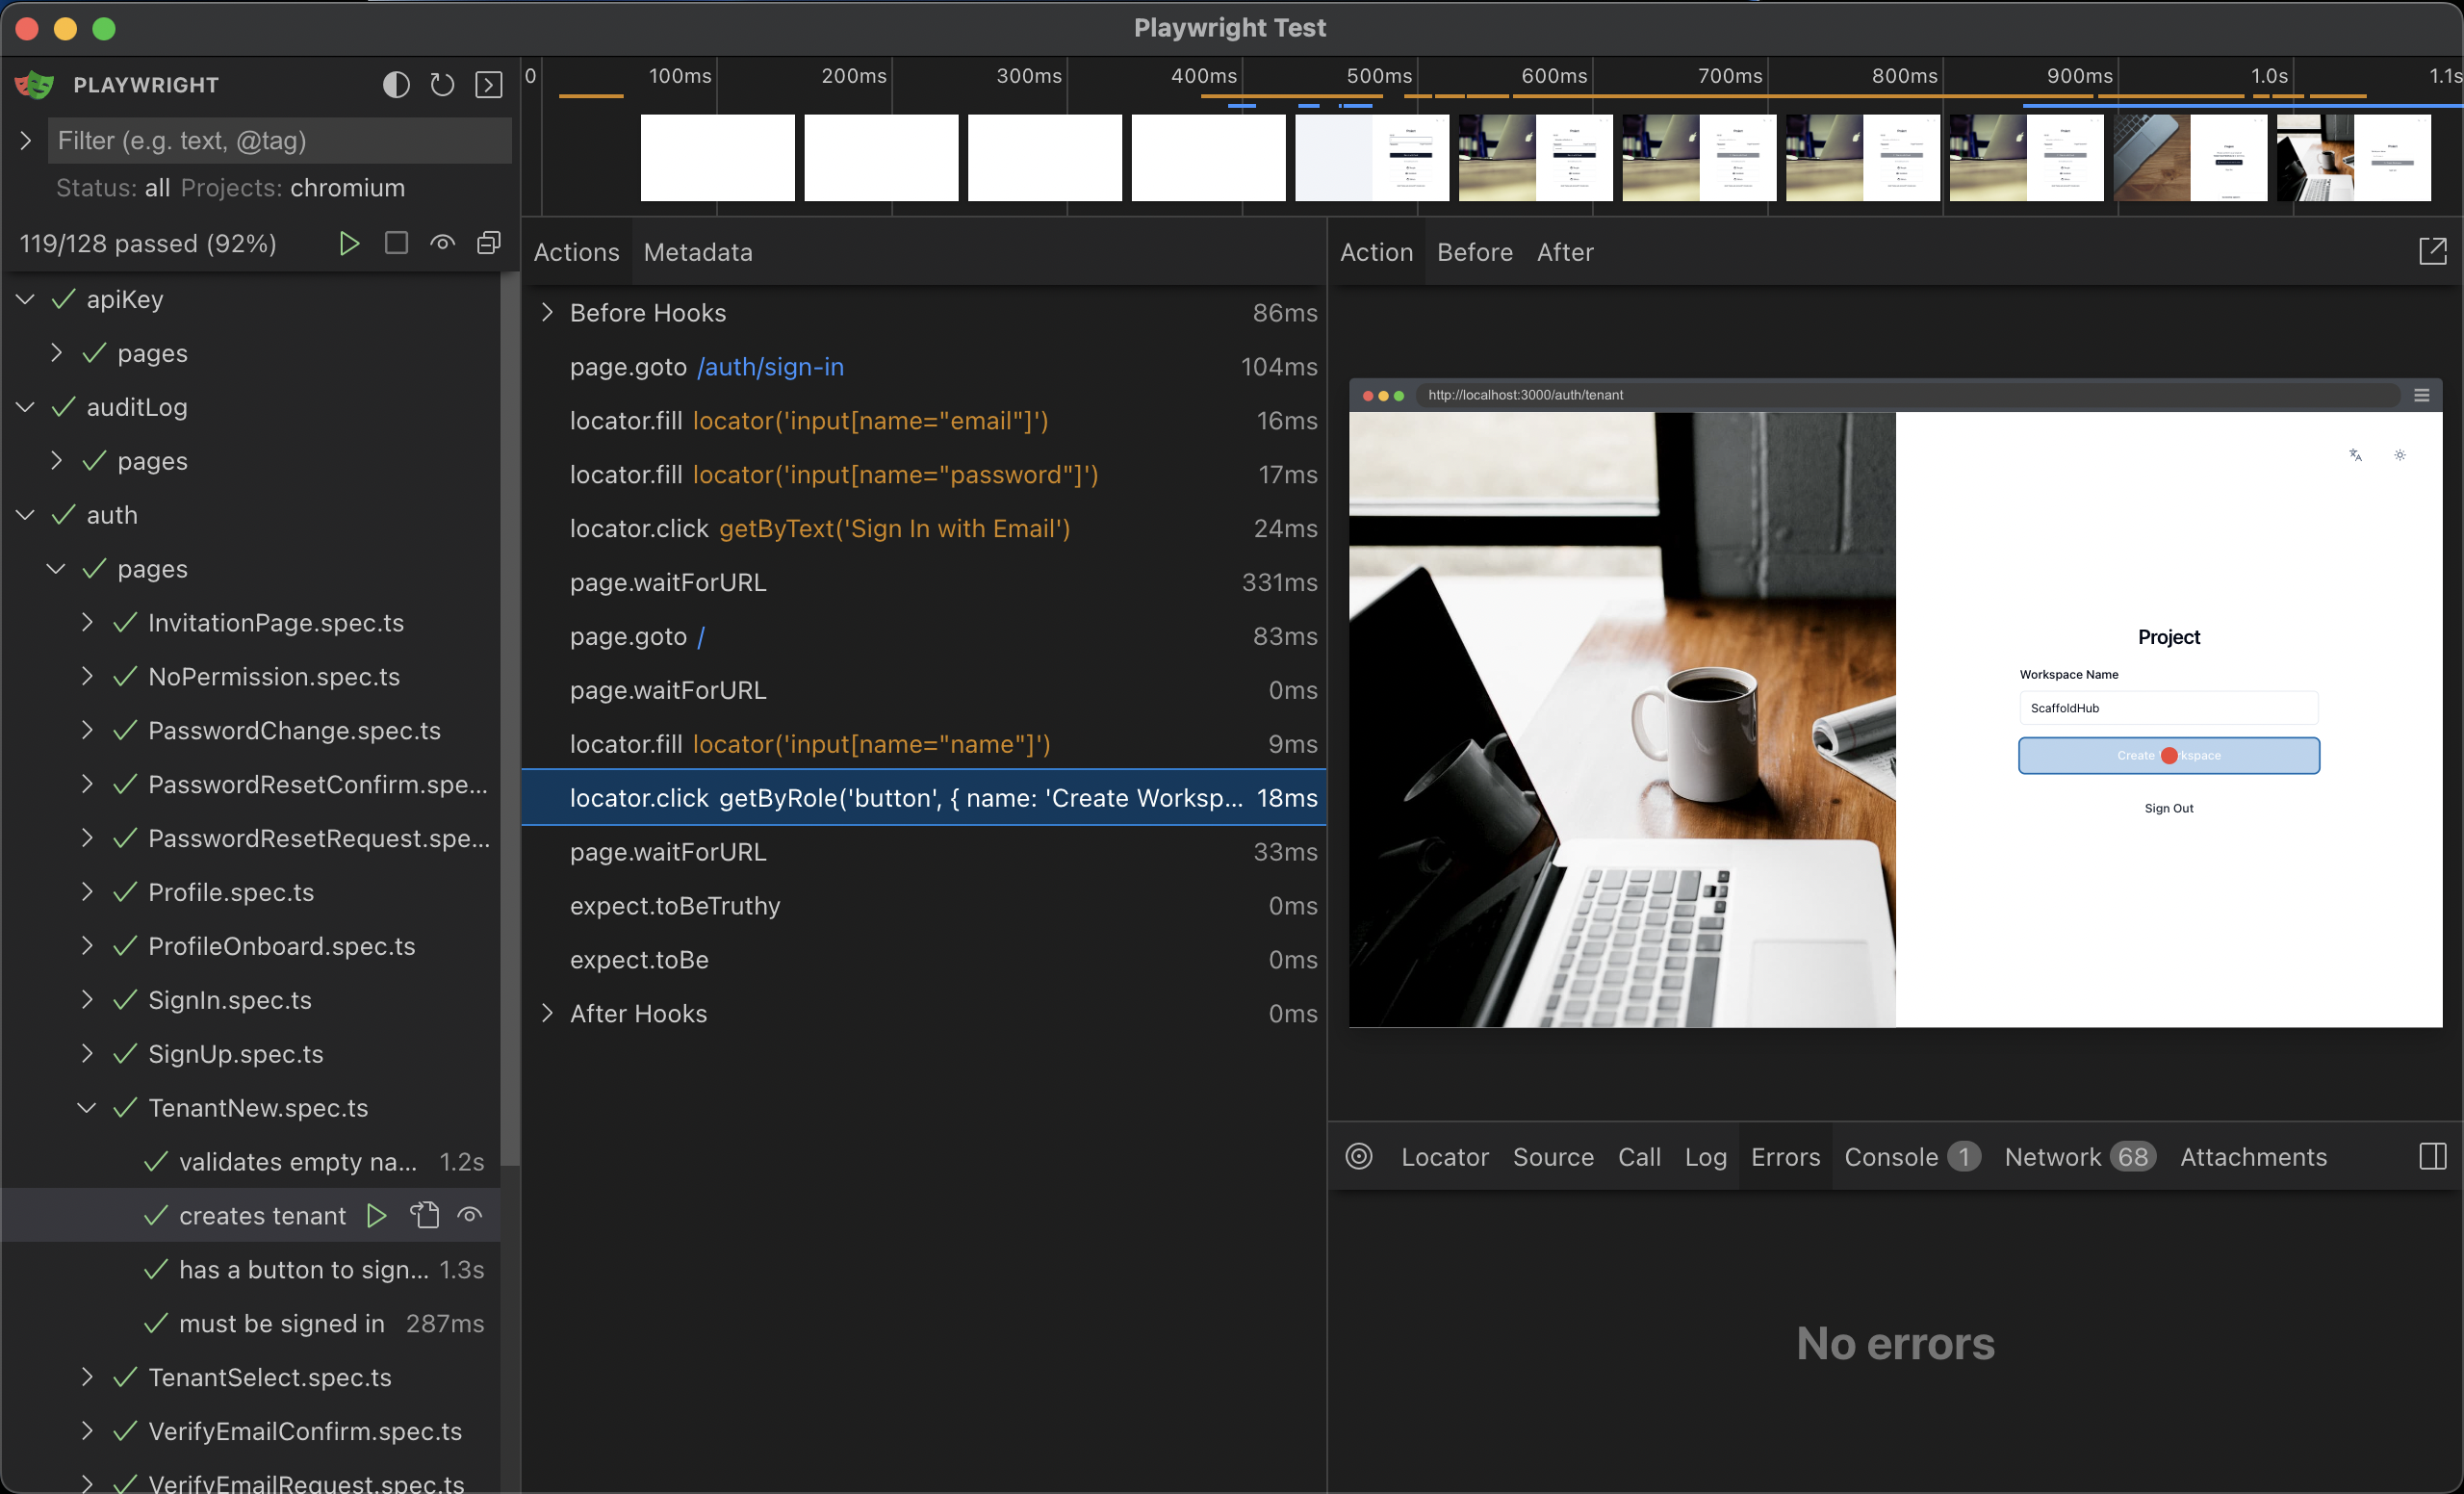Click the reload tests icon
This screenshot has height=1494, width=2464.
click(x=442, y=85)
